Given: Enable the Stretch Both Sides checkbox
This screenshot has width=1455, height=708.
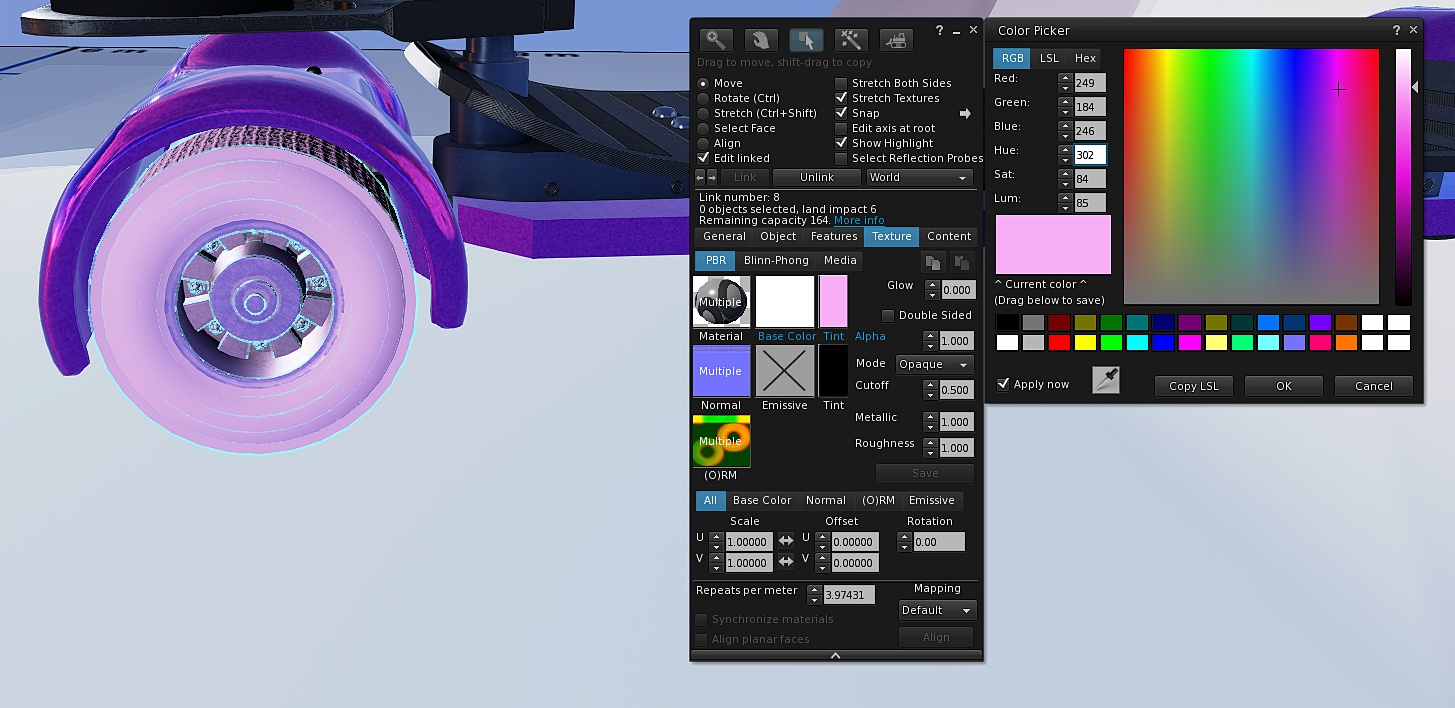Looking at the screenshot, I should click(x=841, y=84).
